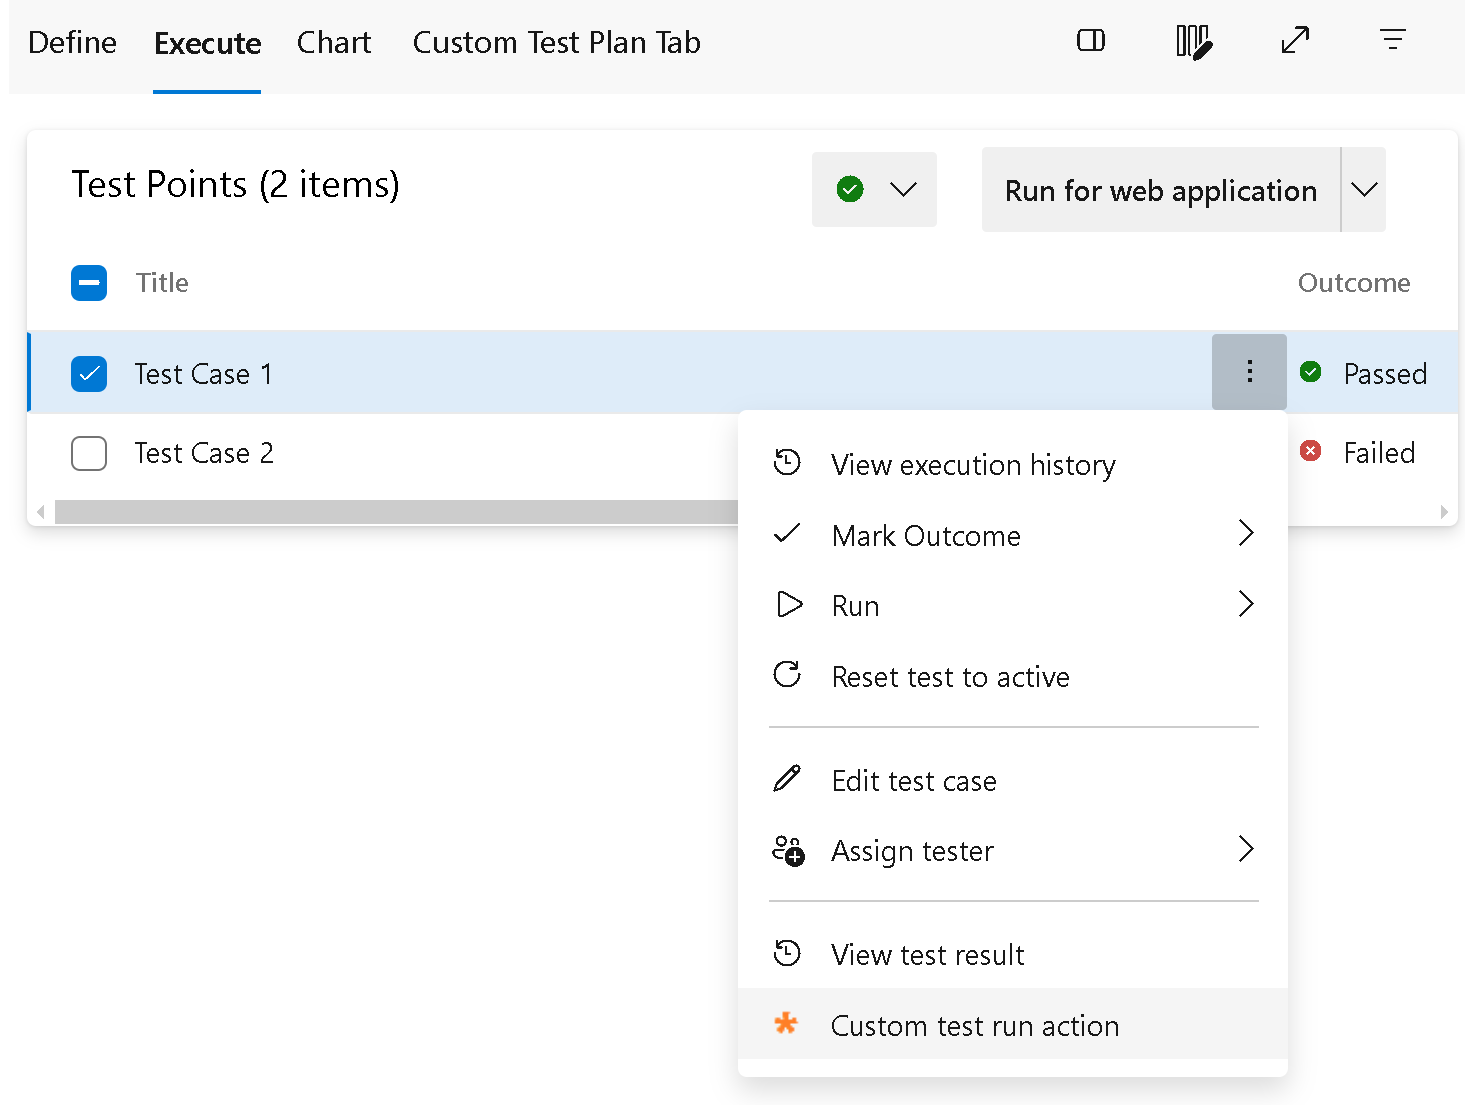Expand the Run for web application arrow
This screenshot has height=1105, width=1465.
pos(1364,189)
